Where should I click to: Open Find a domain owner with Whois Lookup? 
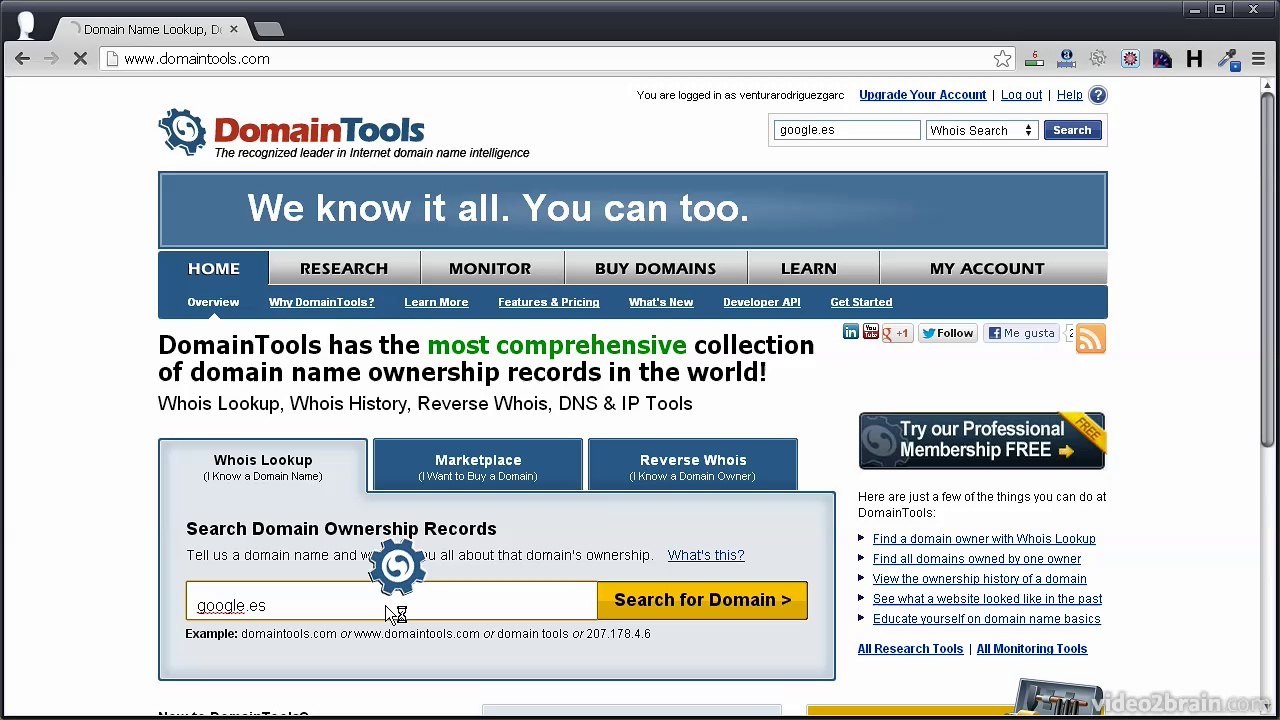coord(984,539)
